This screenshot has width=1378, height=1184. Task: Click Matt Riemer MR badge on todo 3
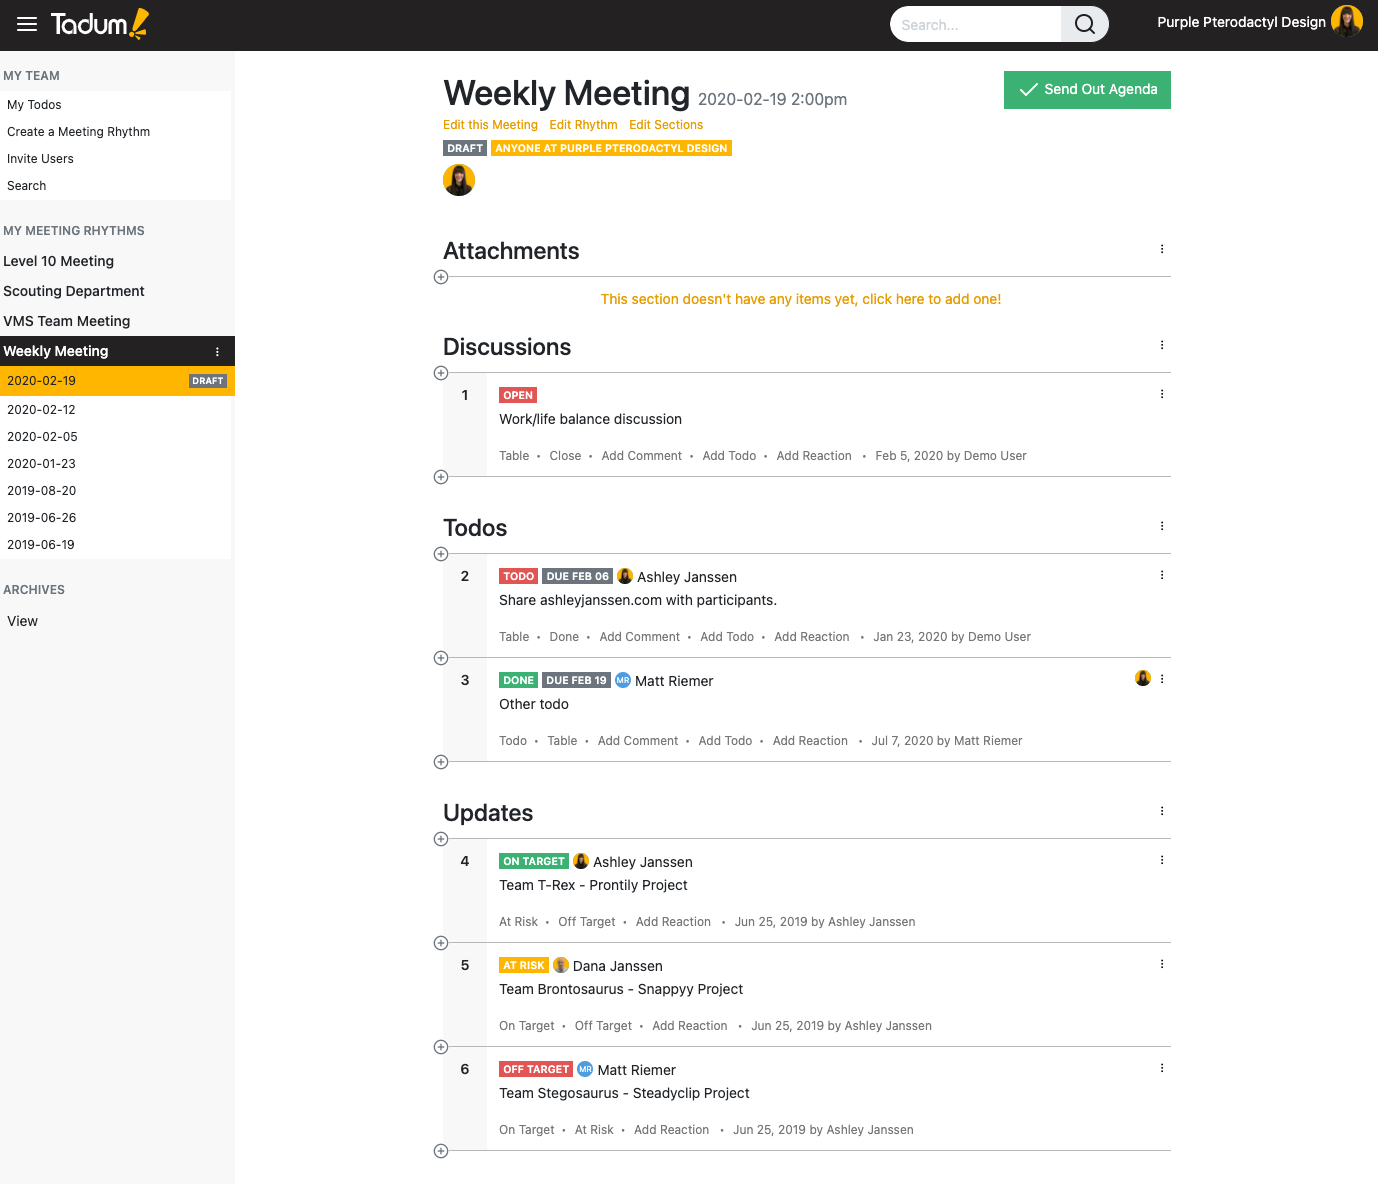coord(623,680)
